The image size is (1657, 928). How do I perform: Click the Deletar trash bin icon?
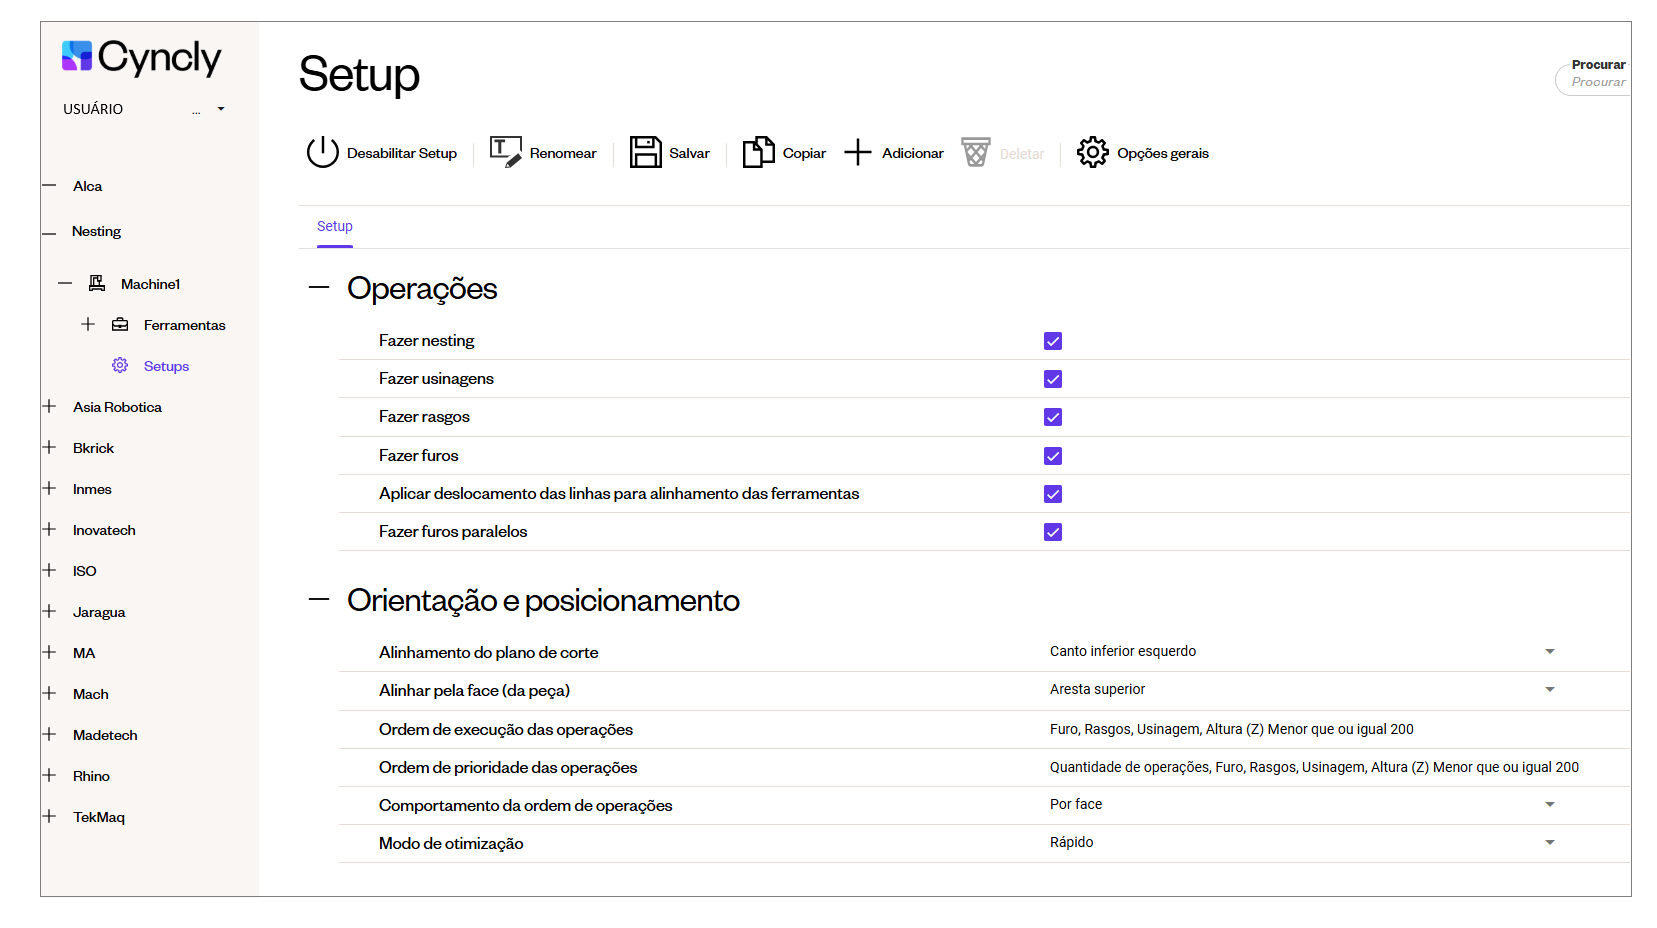pos(975,152)
